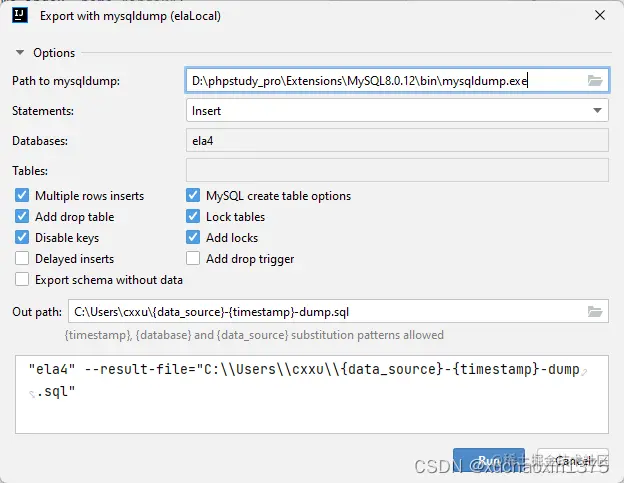Enable Export schema without data

pos(22,280)
